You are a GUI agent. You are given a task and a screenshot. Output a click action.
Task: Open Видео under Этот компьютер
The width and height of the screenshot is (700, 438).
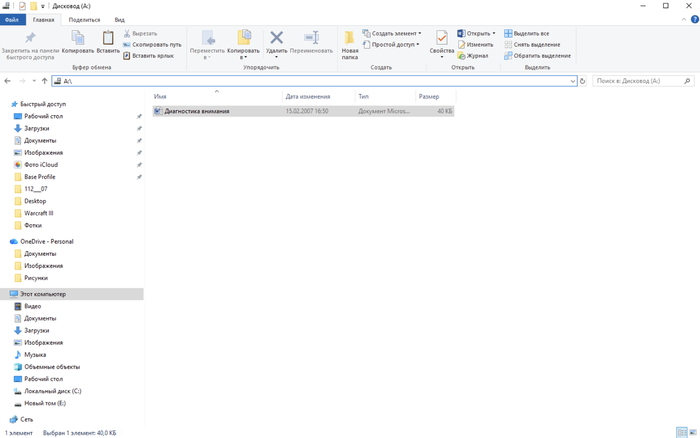pos(32,306)
